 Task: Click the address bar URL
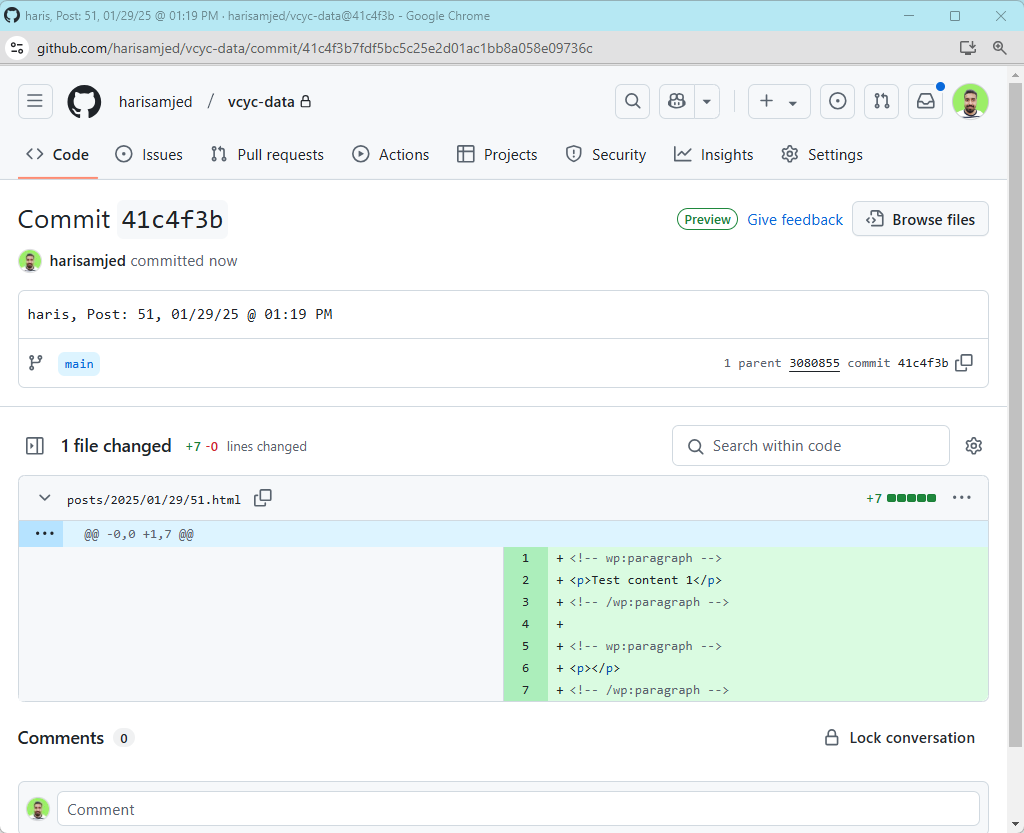click(315, 48)
